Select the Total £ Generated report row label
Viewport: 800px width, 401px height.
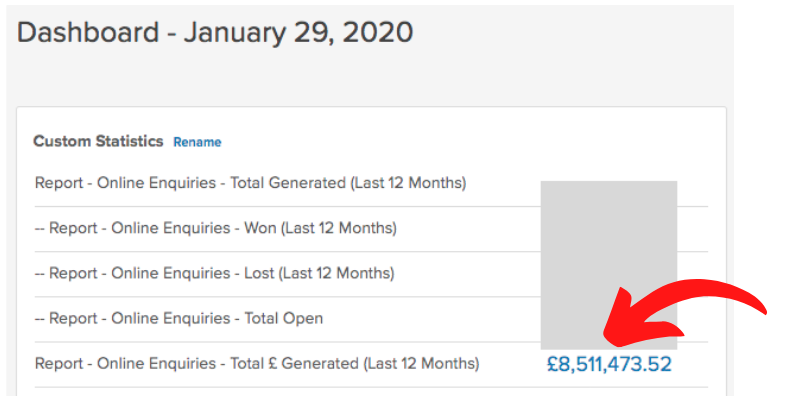tap(256, 363)
